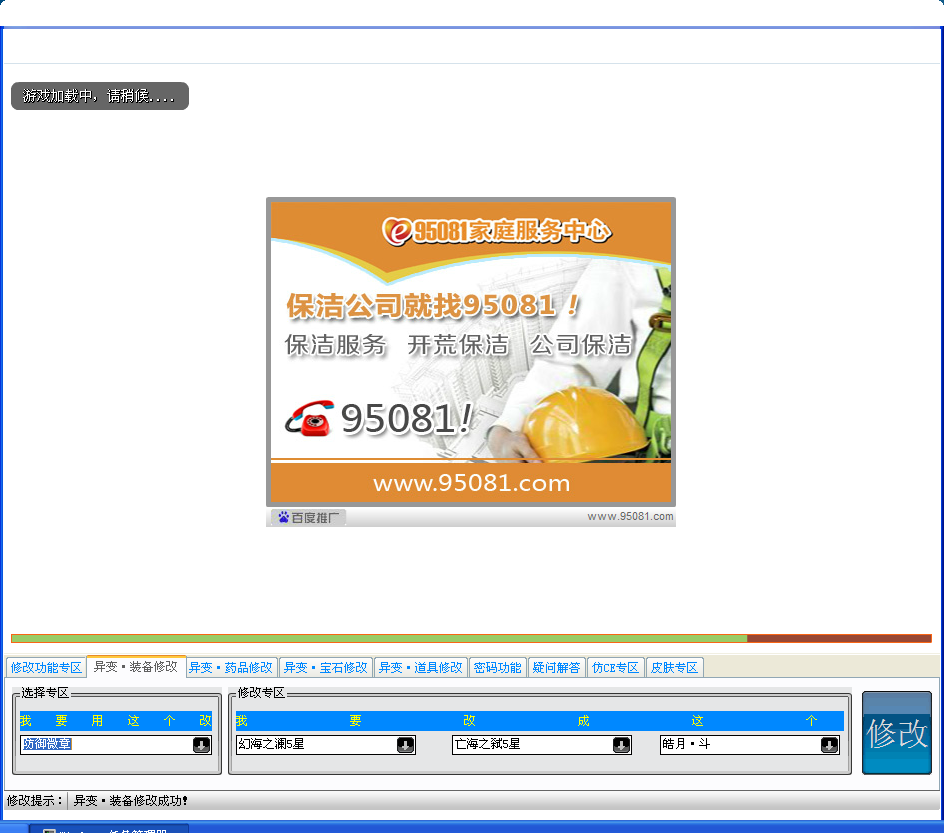The height and width of the screenshot is (833, 944).
Task: Select the 异变·装备修改 tab
Action: click(x=136, y=667)
